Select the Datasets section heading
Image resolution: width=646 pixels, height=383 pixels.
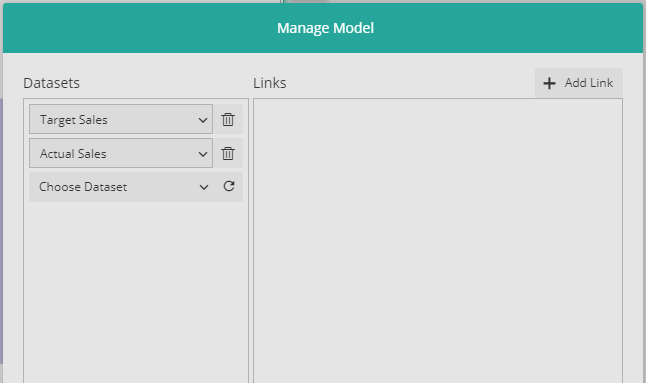tap(51, 83)
